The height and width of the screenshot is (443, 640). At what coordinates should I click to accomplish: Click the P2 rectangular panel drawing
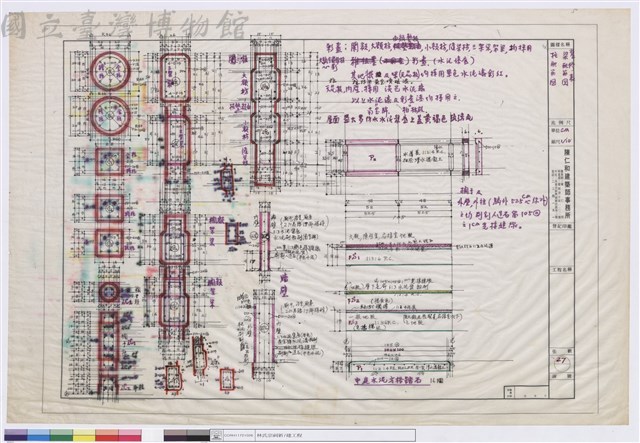[x=372, y=157]
